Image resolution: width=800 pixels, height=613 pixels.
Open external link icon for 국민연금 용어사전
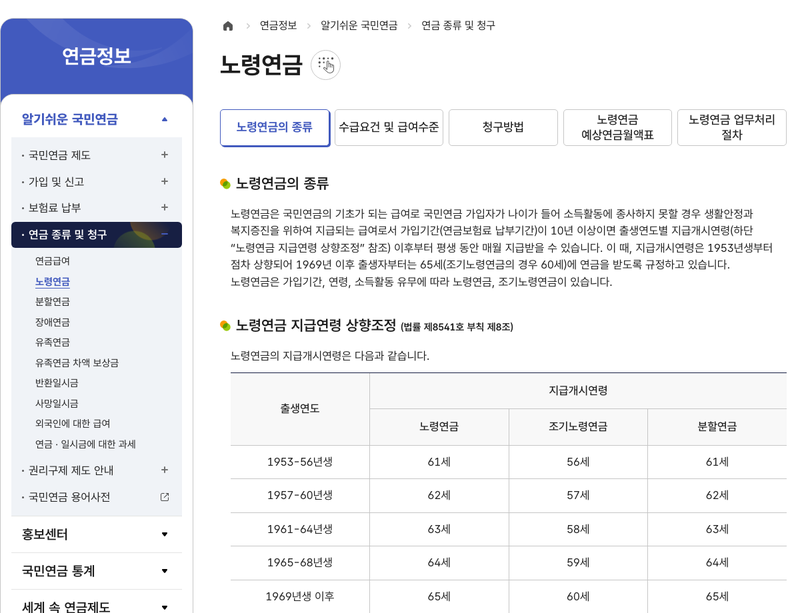164,497
